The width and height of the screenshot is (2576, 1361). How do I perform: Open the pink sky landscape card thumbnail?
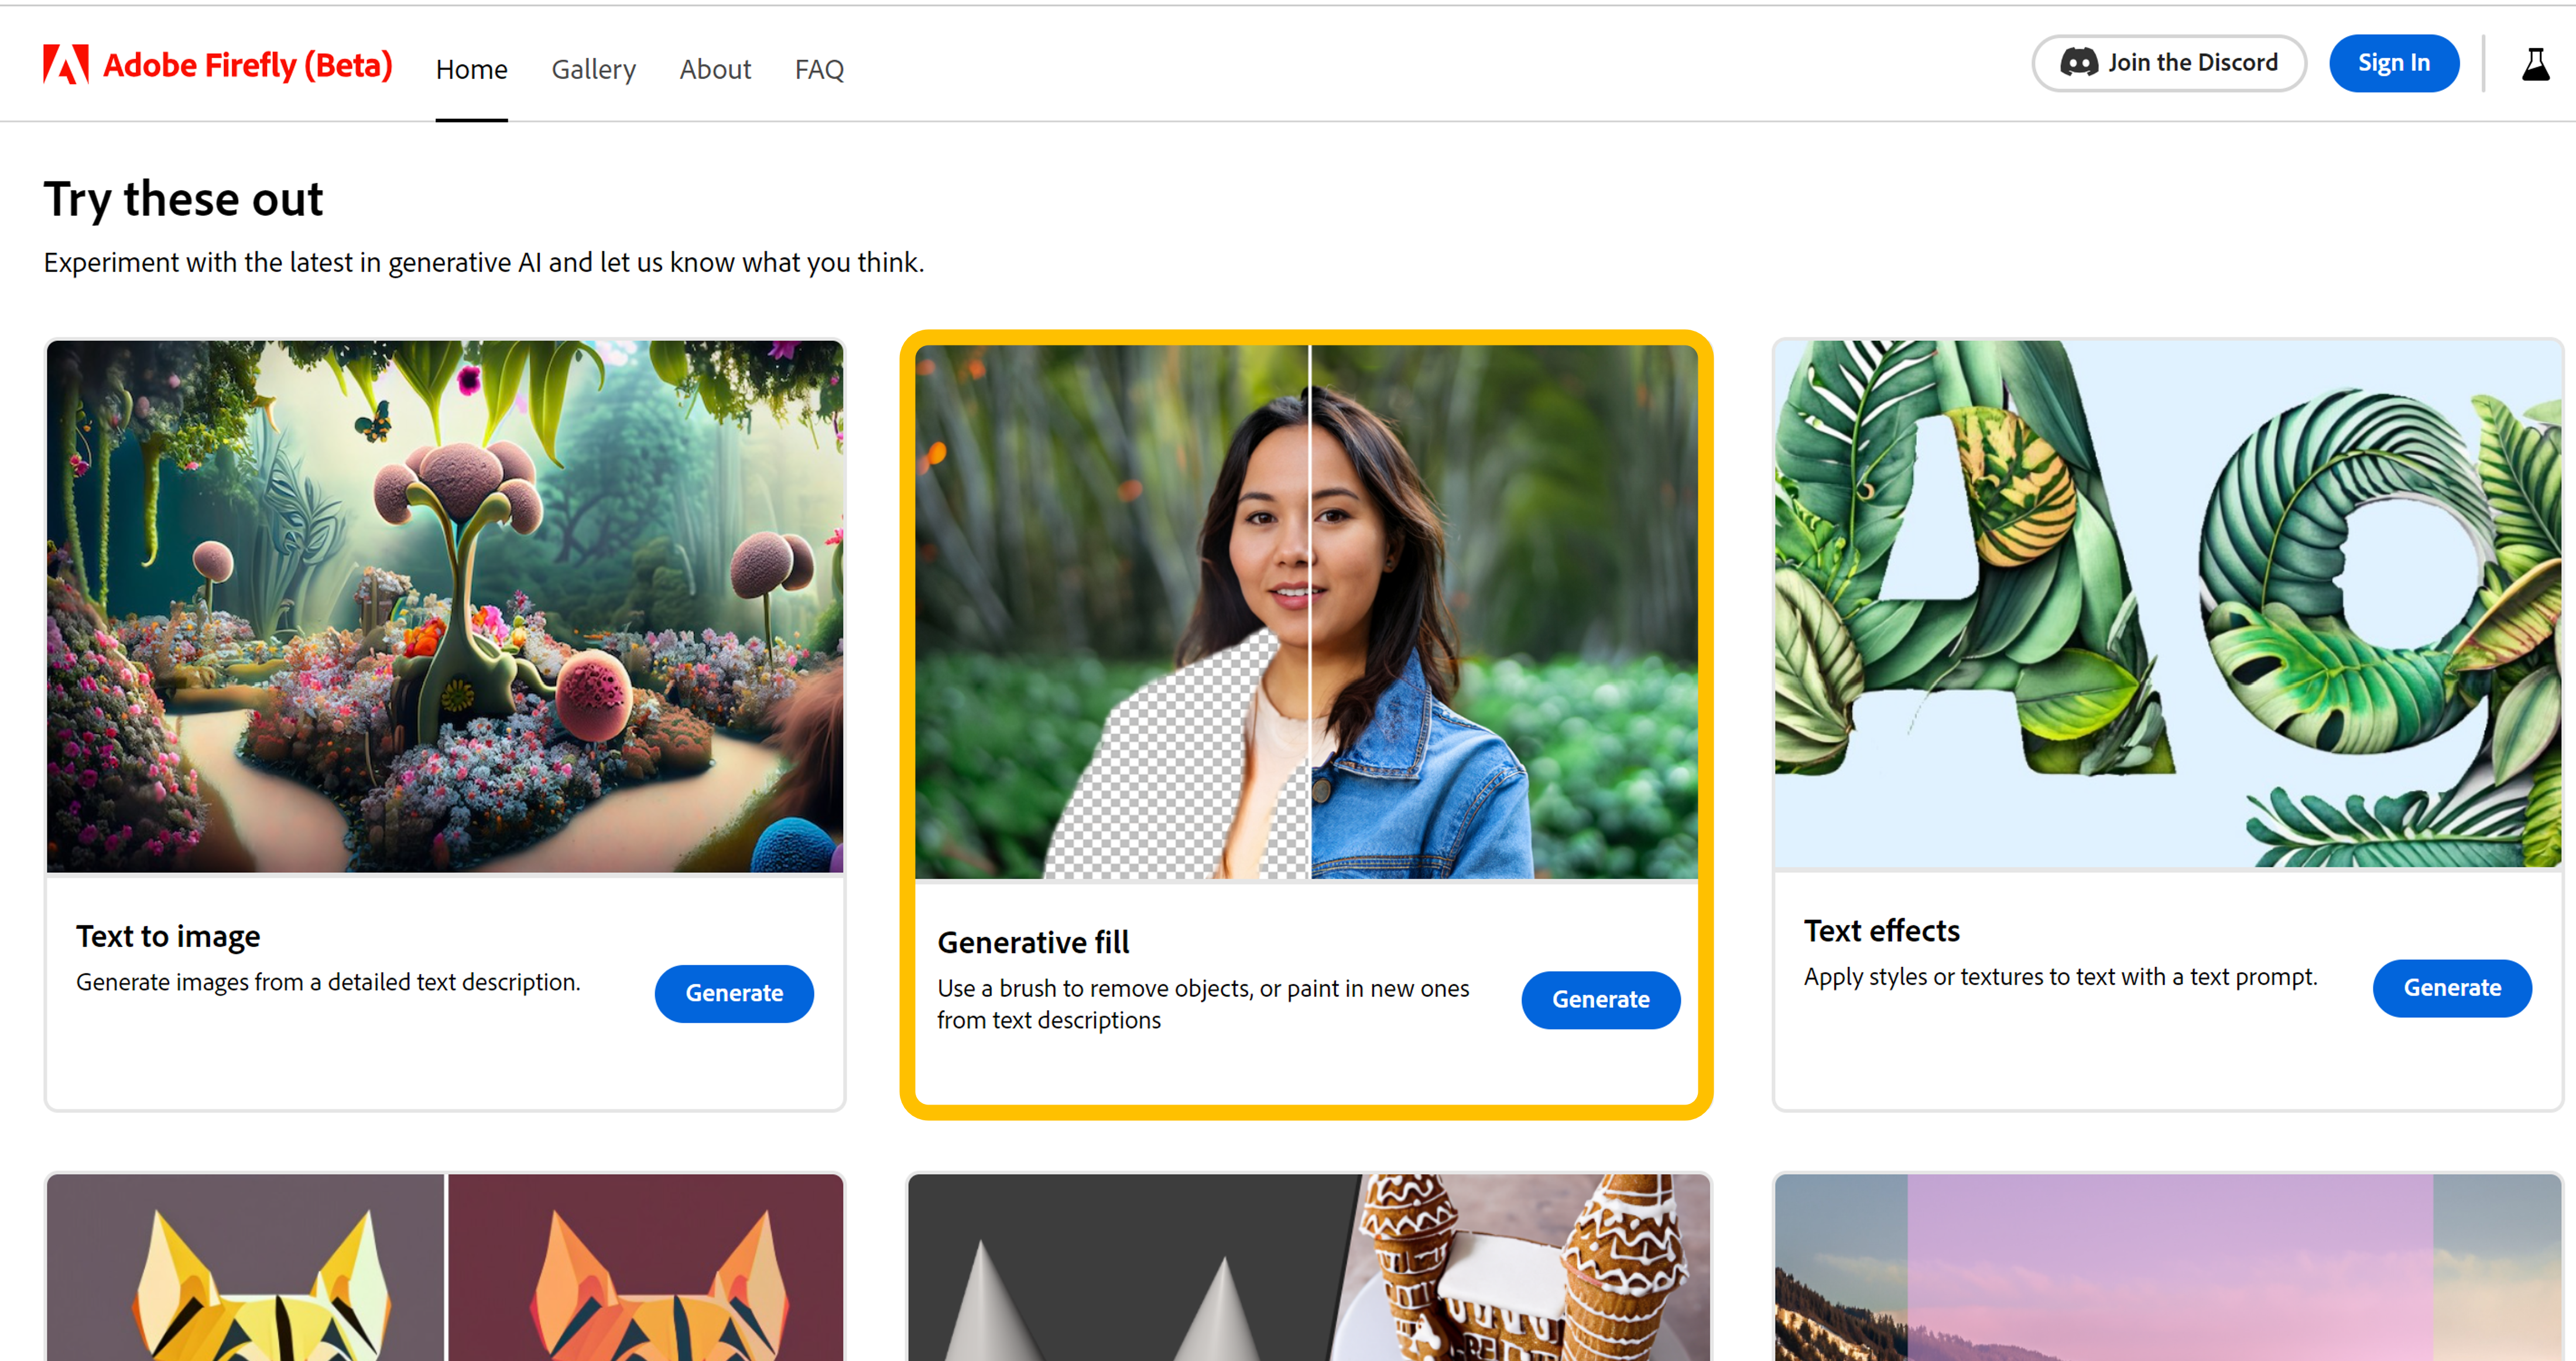tap(2167, 1267)
